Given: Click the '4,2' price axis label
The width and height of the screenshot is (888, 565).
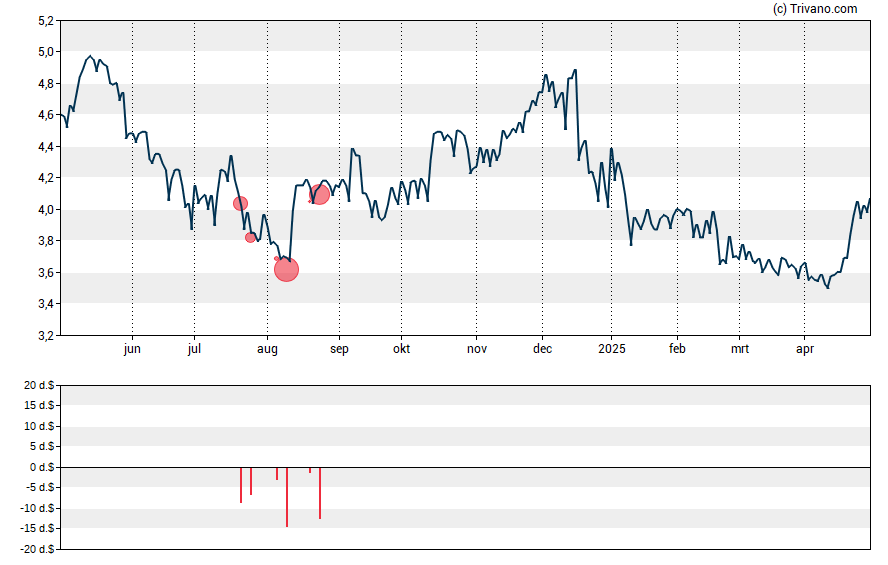Looking at the screenshot, I should pos(46,178).
